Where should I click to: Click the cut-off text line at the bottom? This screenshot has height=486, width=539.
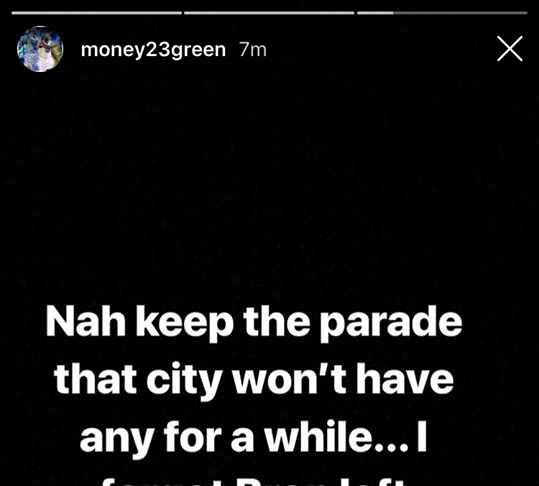253,481
